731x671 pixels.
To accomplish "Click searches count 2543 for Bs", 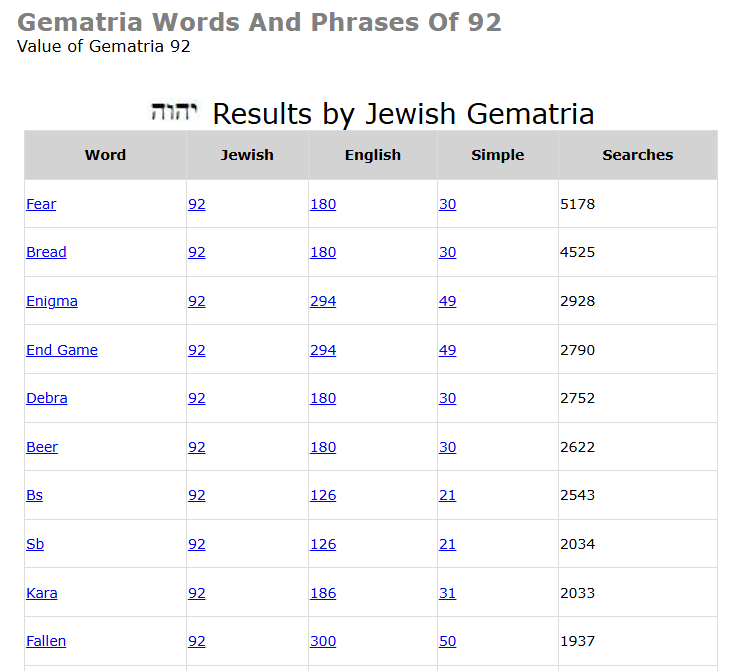I will [x=578, y=495].
